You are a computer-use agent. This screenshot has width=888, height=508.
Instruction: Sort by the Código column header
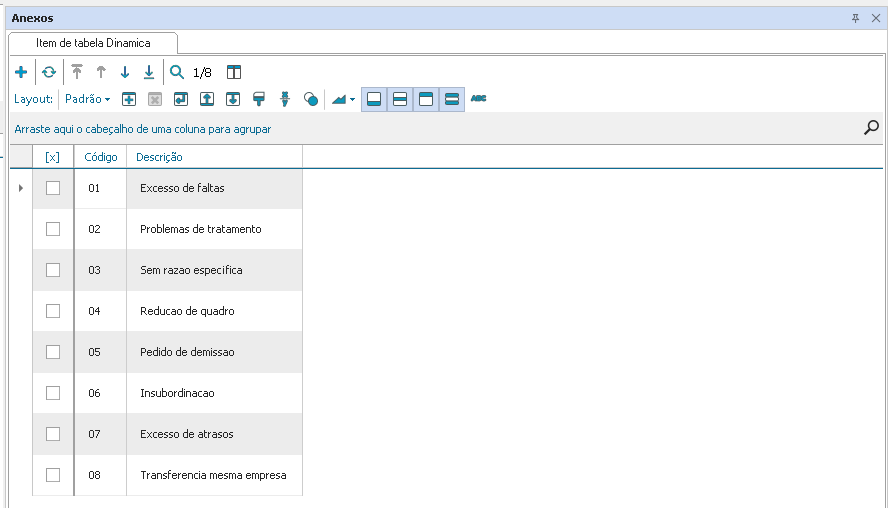(x=101, y=157)
